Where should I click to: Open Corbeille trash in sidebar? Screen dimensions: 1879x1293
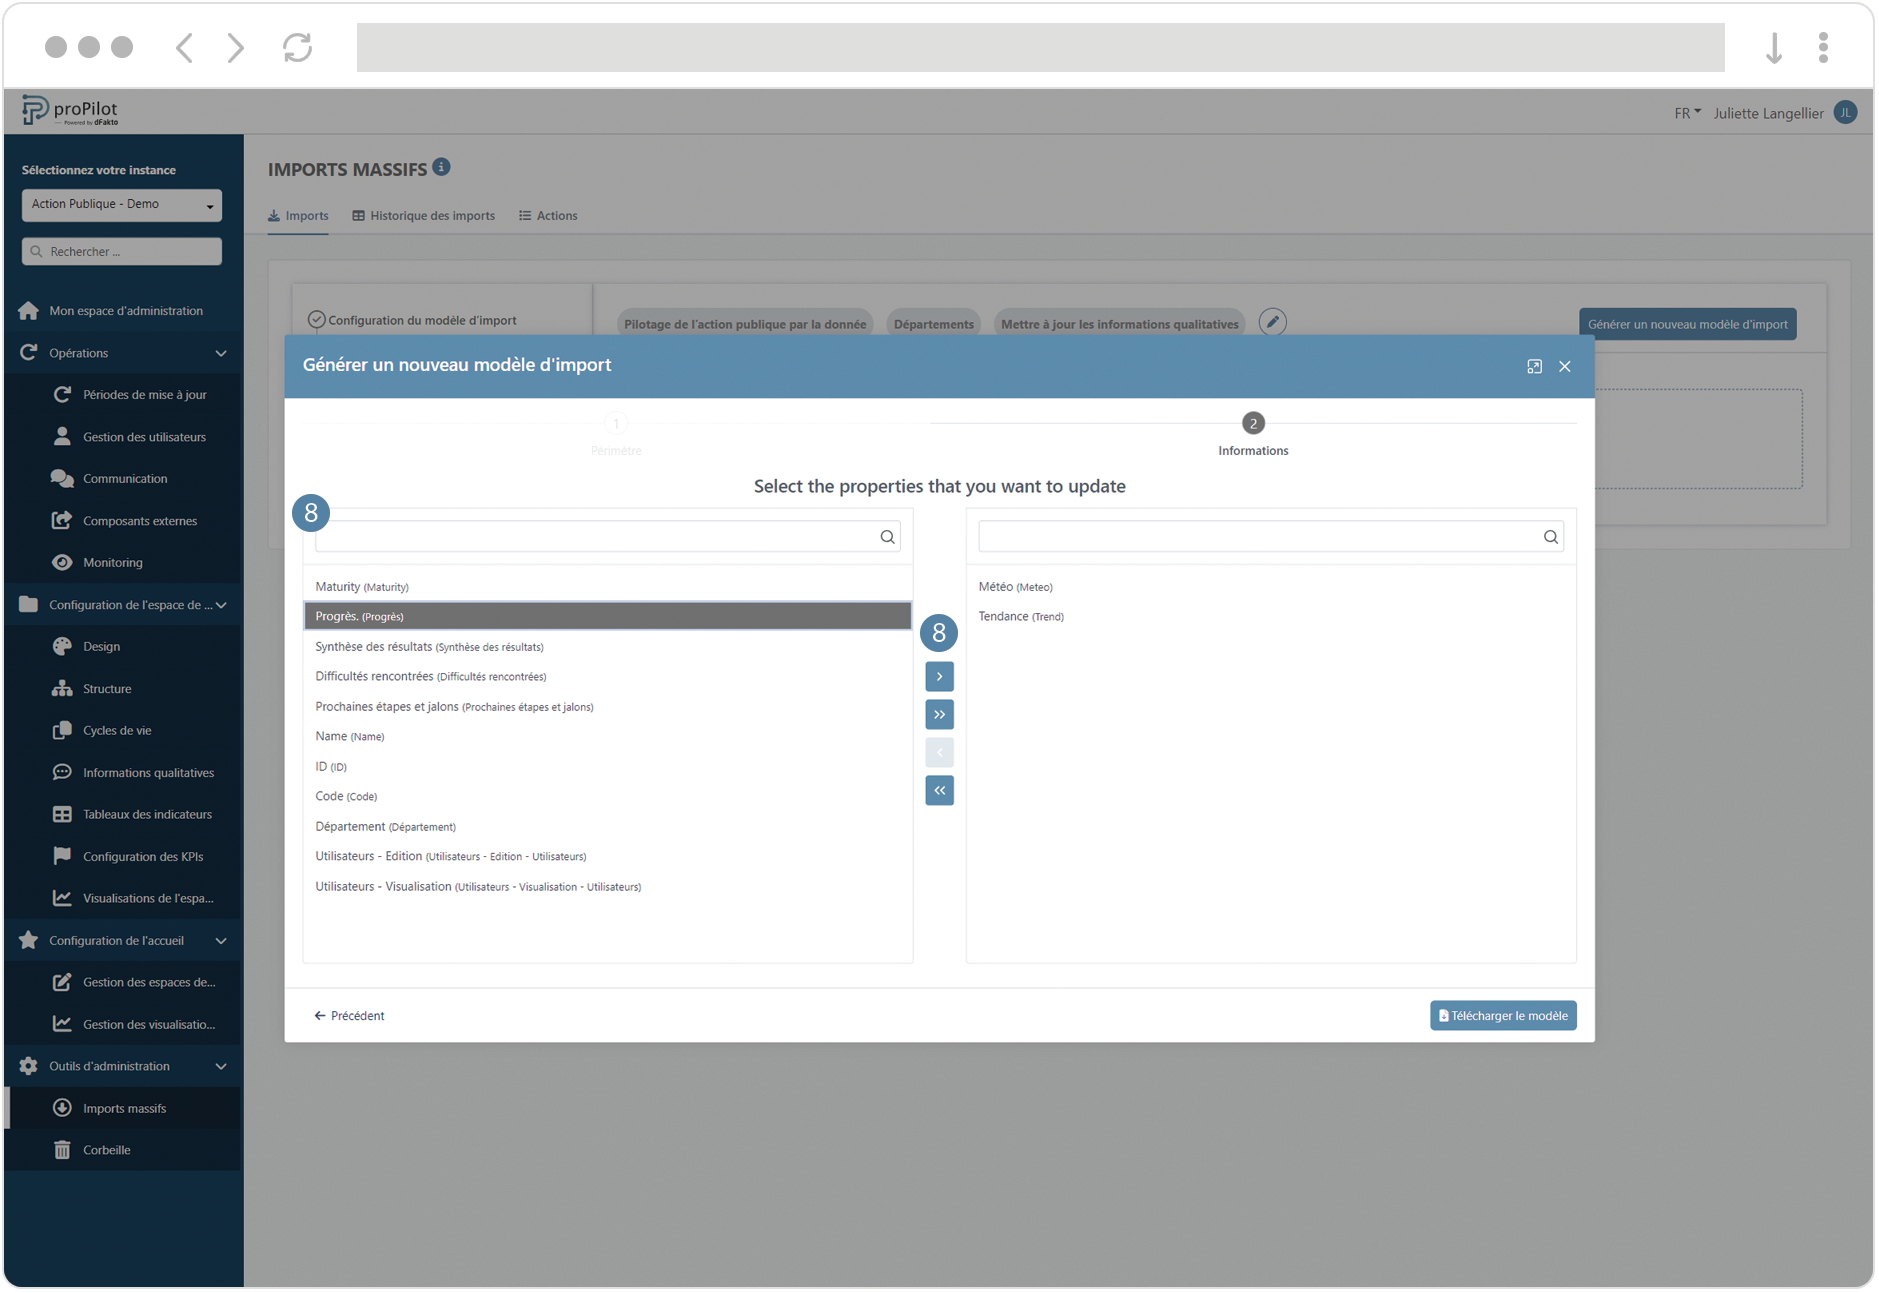coord(107,1150)
